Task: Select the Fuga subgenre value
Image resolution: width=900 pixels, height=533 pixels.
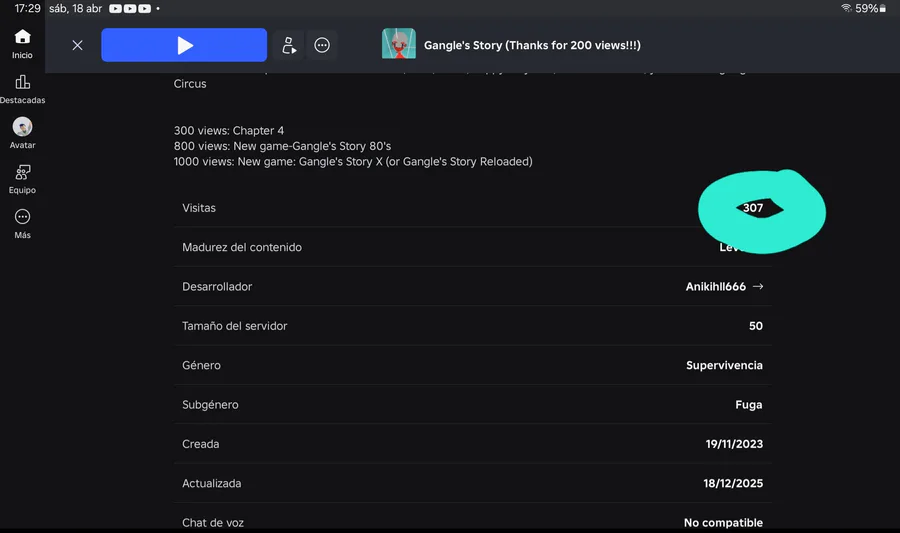Action: pos(749,404)
